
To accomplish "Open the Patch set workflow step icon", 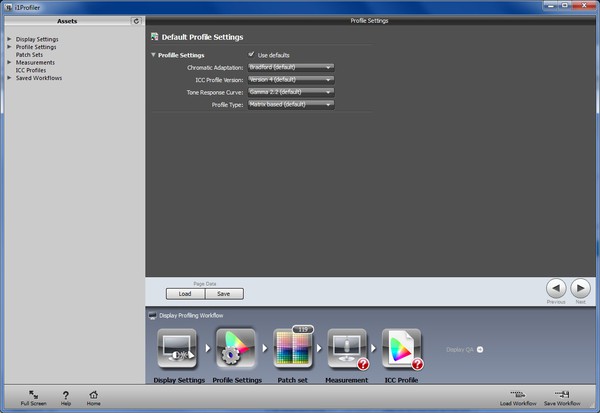I will (x=293, y=348).
